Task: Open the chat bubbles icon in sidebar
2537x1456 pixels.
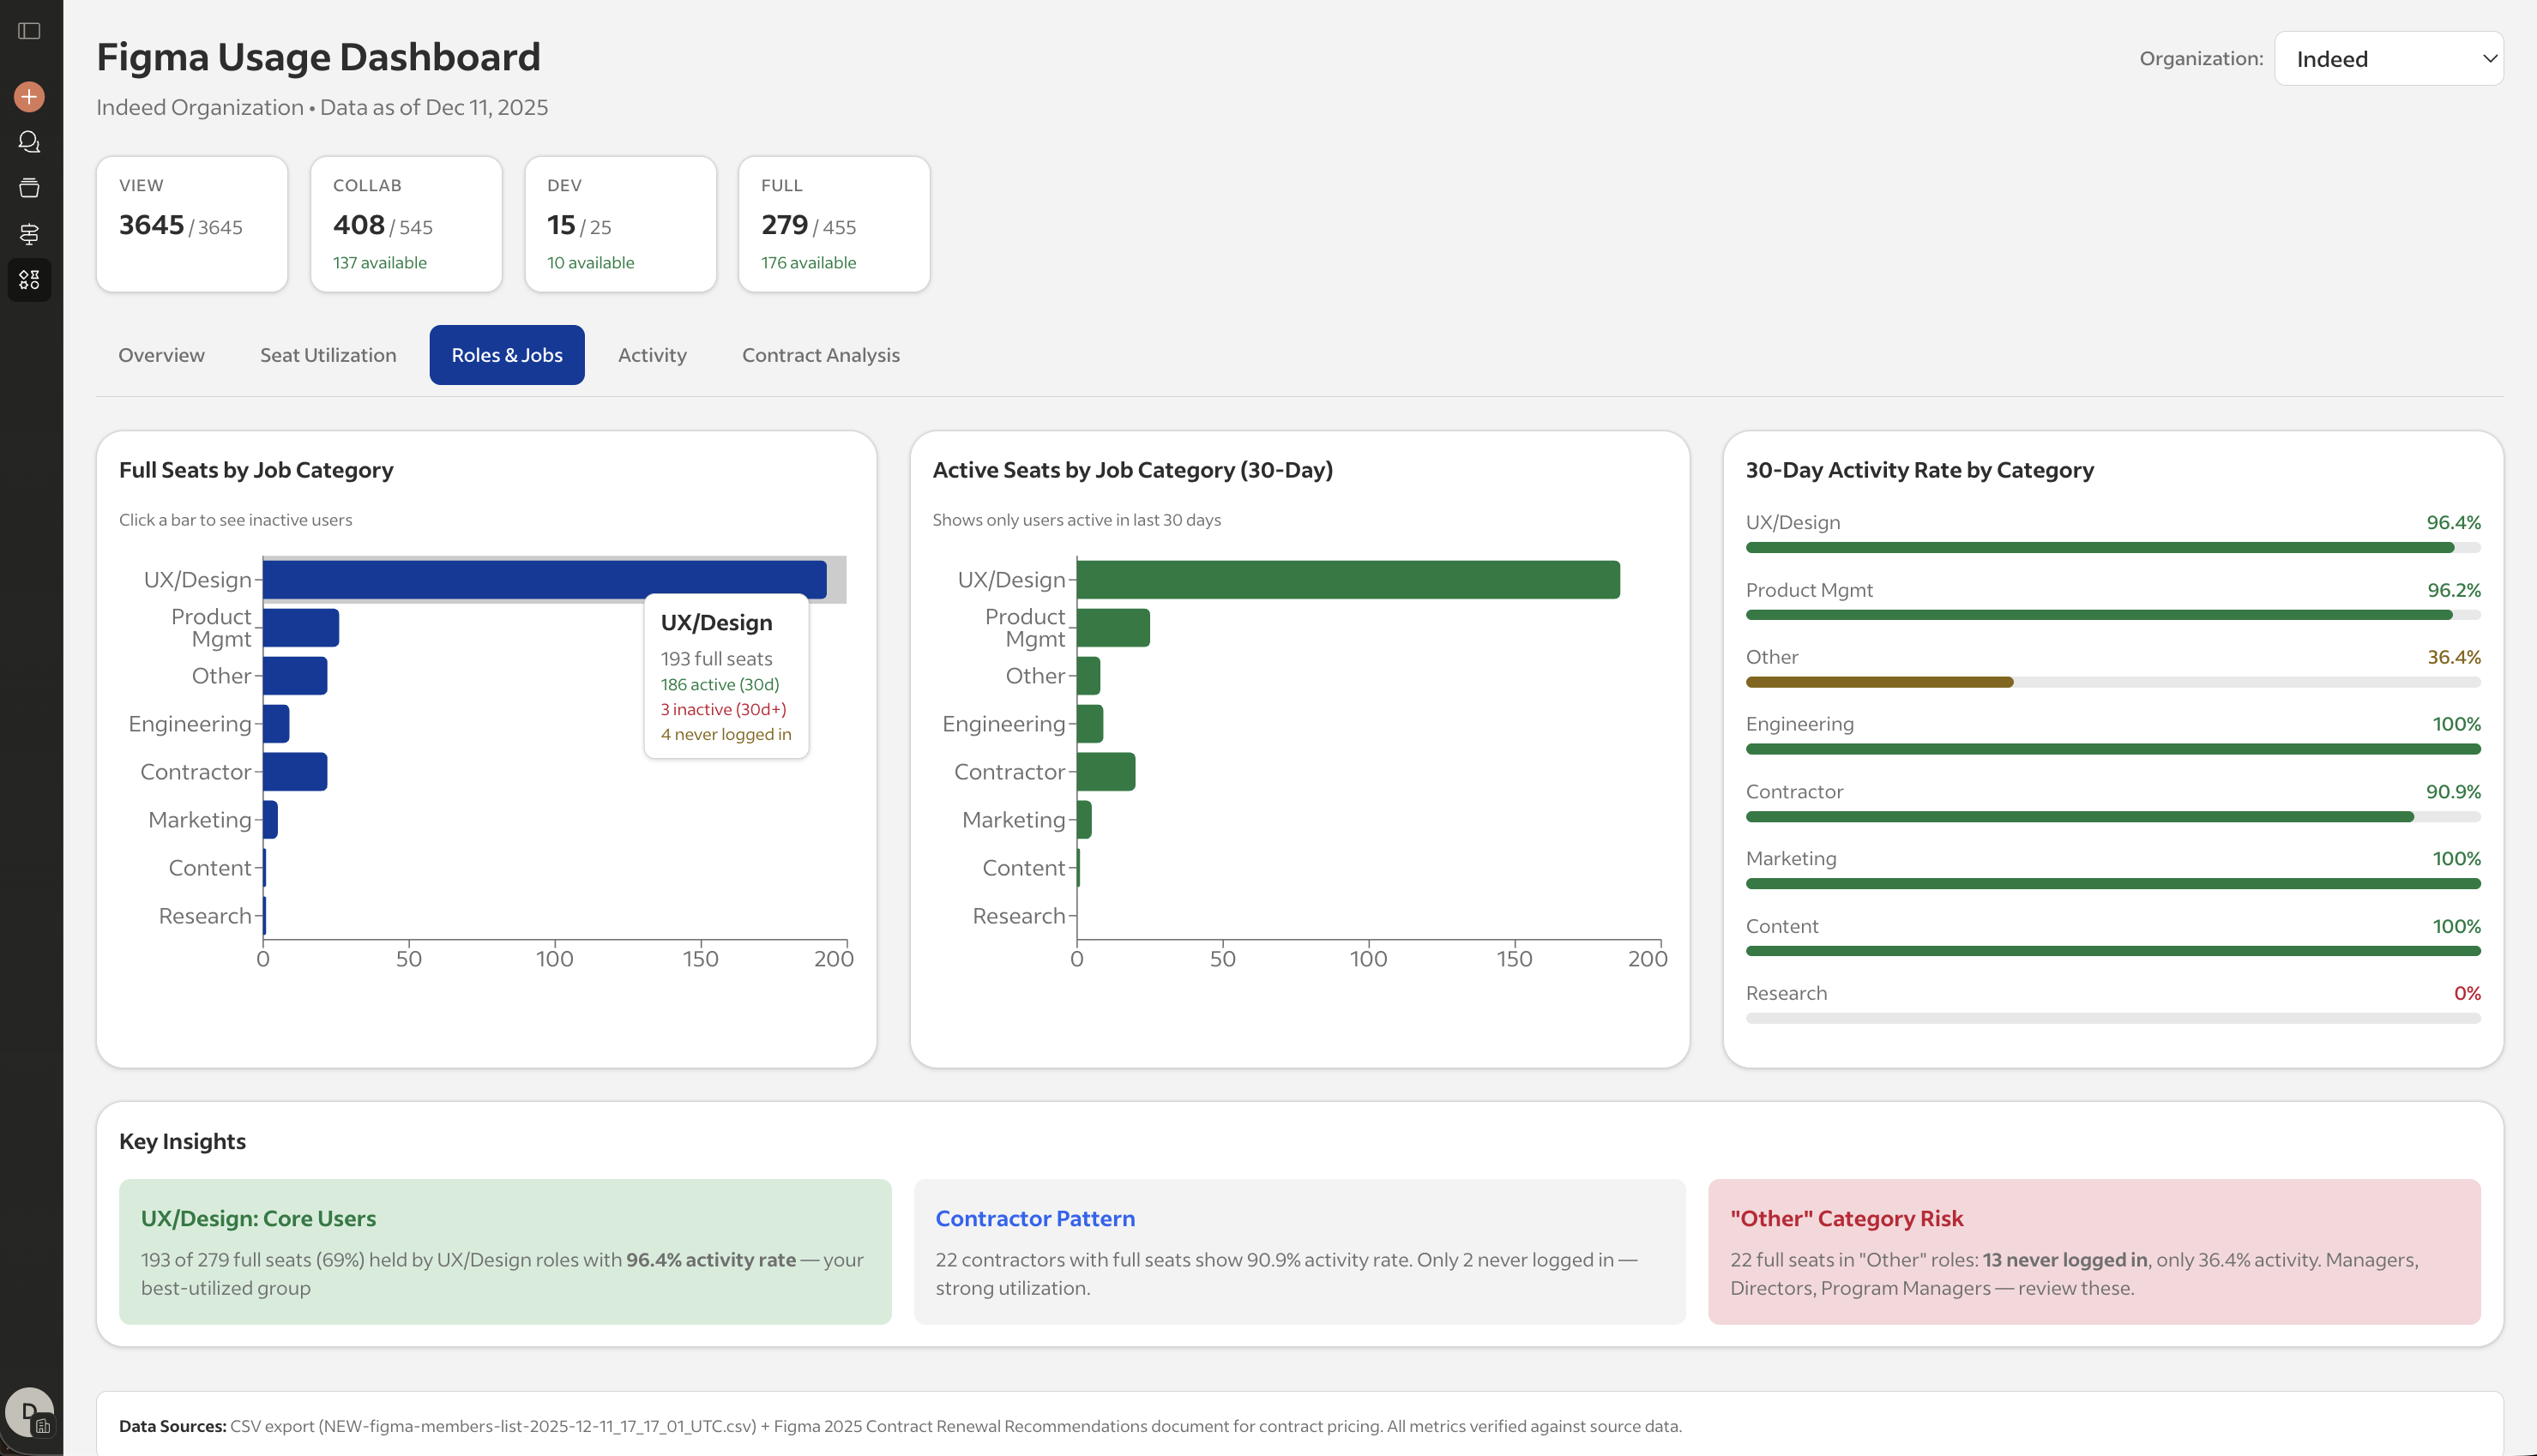Action: pos(29,142)
